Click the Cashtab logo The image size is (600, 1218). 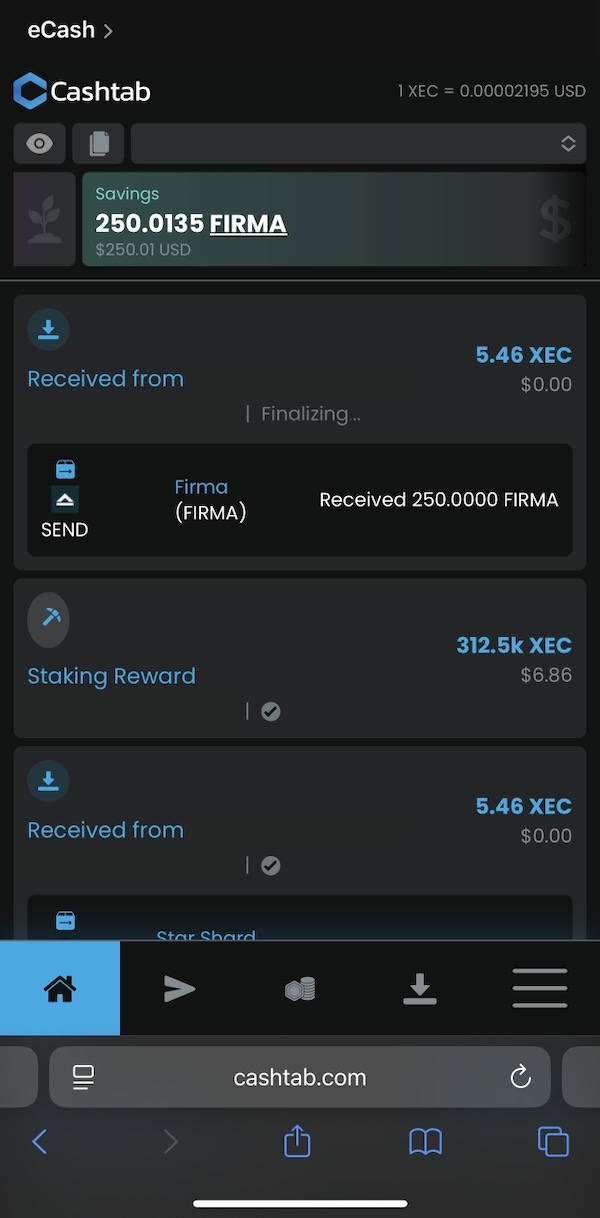(82, 92)
